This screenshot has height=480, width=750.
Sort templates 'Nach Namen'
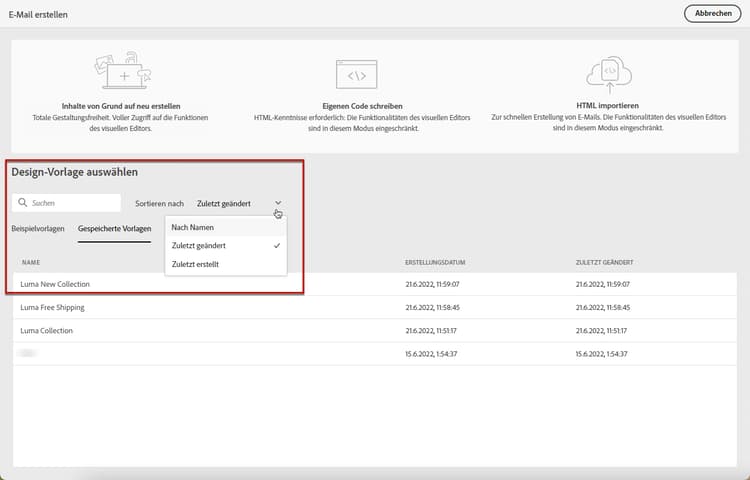click(226, 227)
